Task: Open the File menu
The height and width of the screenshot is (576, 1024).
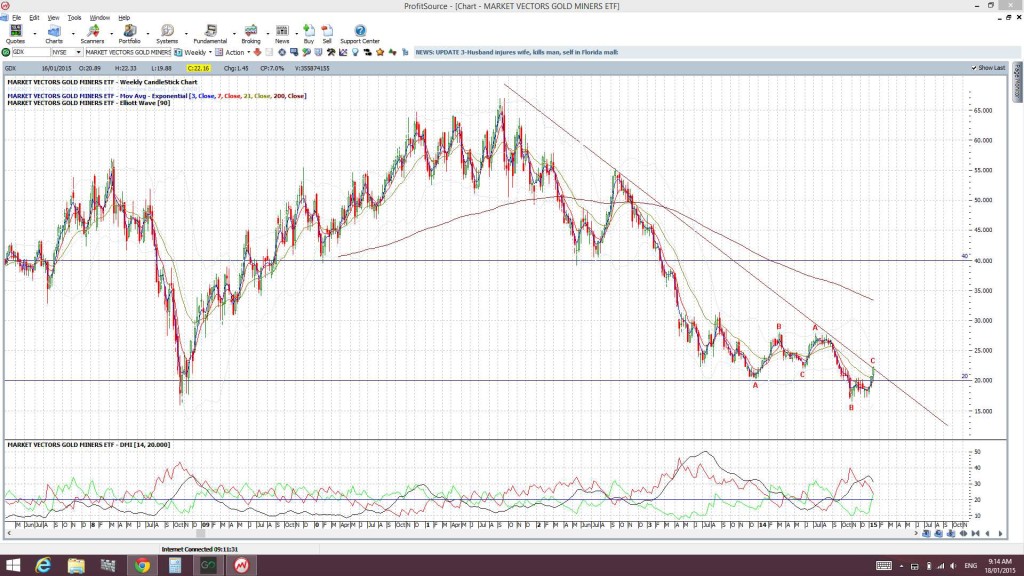Action: (16, 18)
